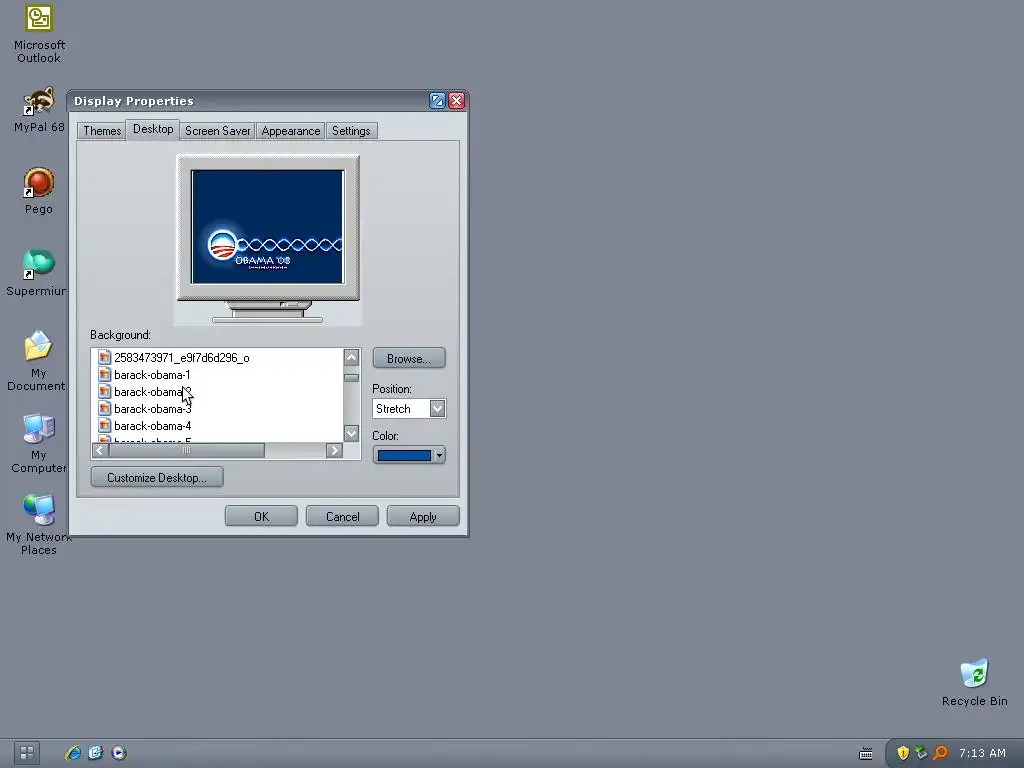
Task: Click the image icon beside barack-obama-1
Action: pyautogui.click(x=104, y=375)
